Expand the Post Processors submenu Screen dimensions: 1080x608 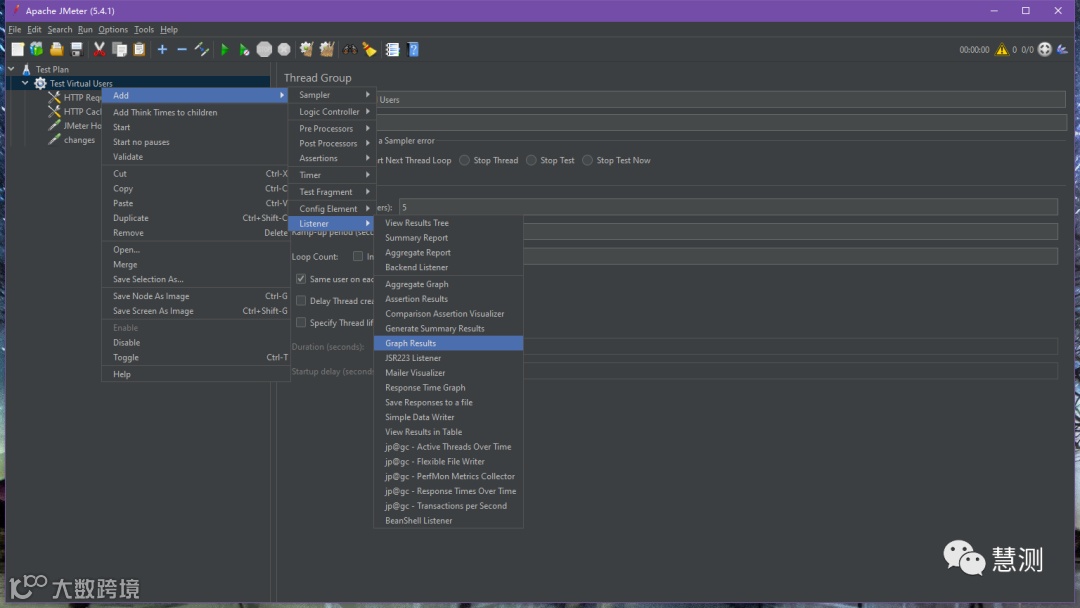(x=331, y=143)
